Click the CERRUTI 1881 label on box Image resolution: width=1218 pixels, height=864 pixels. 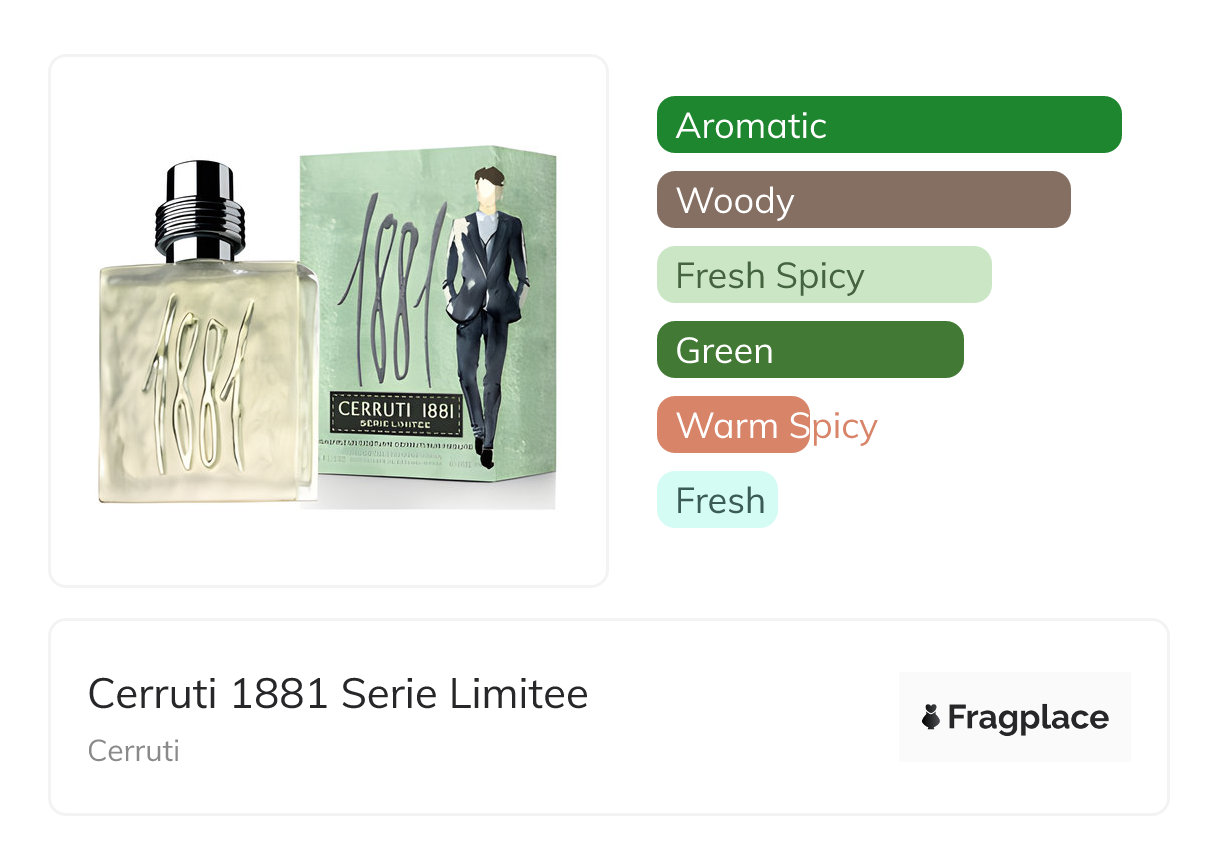(x=395, y=408)
